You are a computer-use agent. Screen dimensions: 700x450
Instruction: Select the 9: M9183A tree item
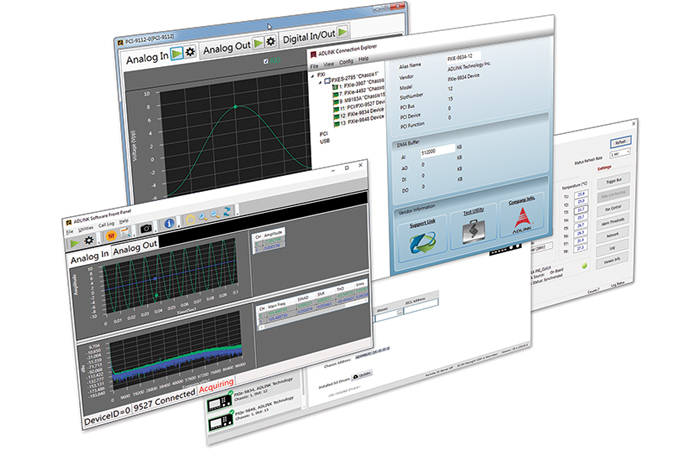pyautogui.click(x=361, y=98)
